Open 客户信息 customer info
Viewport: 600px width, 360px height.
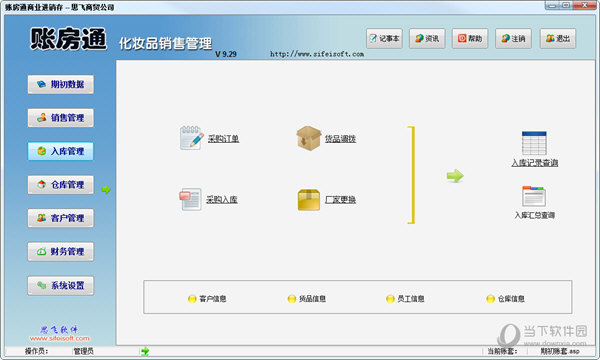coord(213,299)
